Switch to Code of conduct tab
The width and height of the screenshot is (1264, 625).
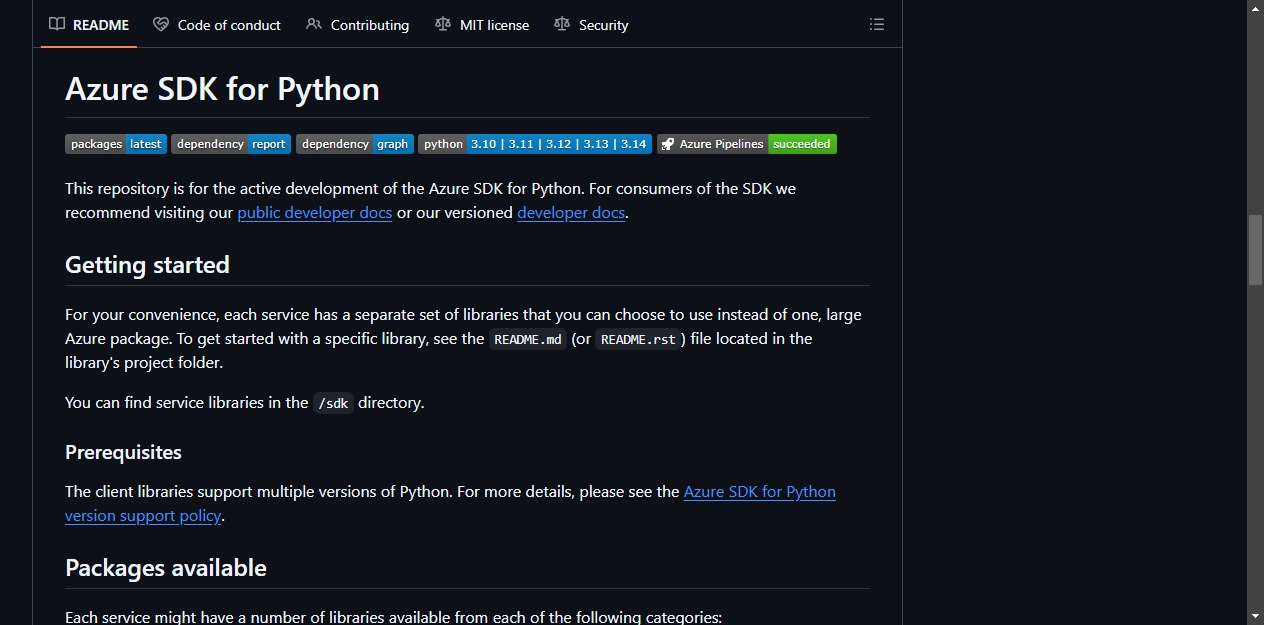pos(217,25)
